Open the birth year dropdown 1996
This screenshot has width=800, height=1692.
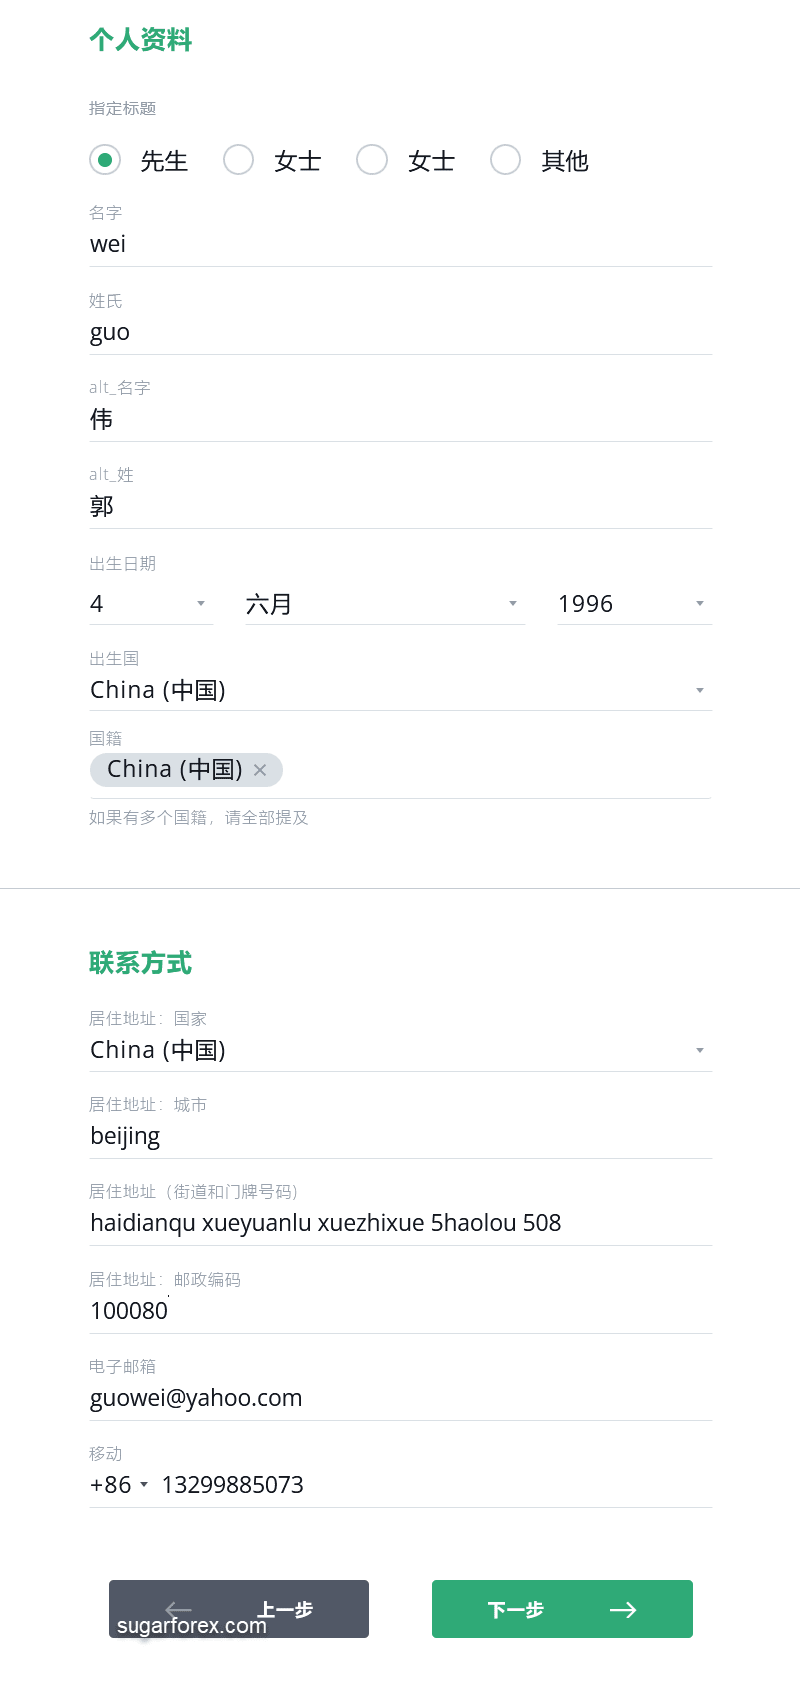(633, 604)
